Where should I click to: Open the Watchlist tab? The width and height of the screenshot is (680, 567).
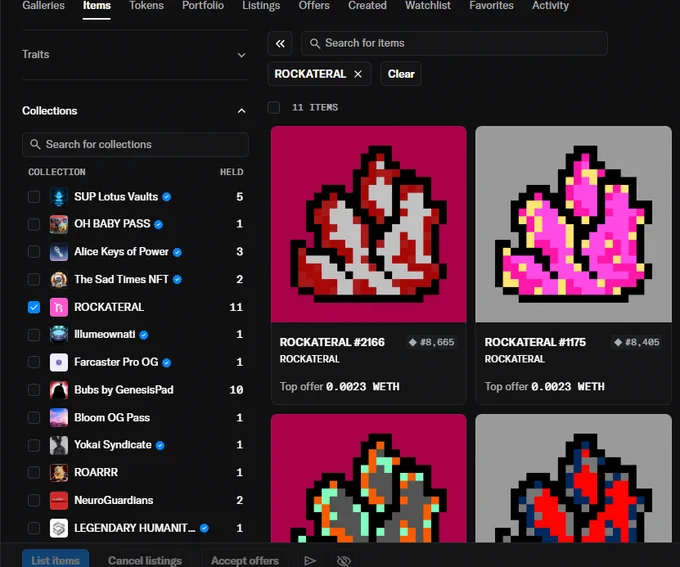coord(428,6)
